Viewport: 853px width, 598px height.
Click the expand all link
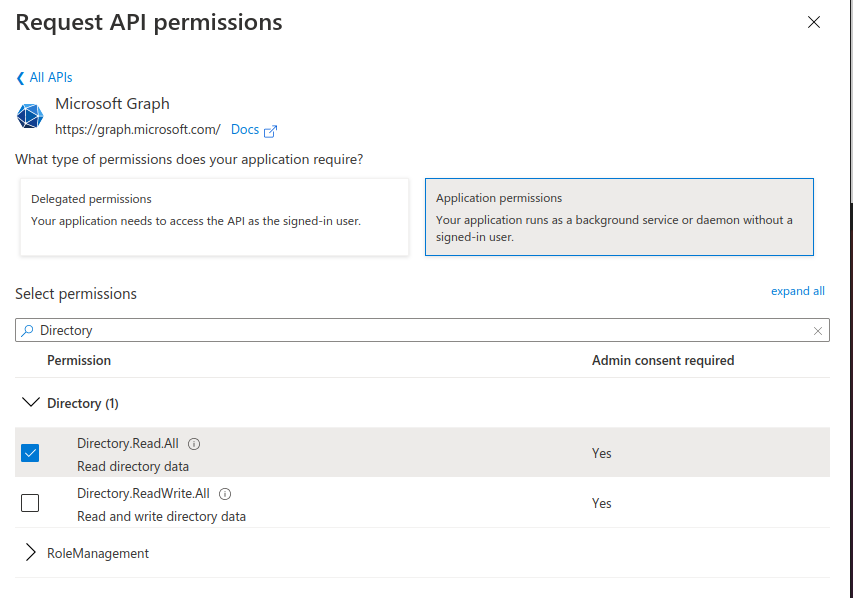point(797,291)
